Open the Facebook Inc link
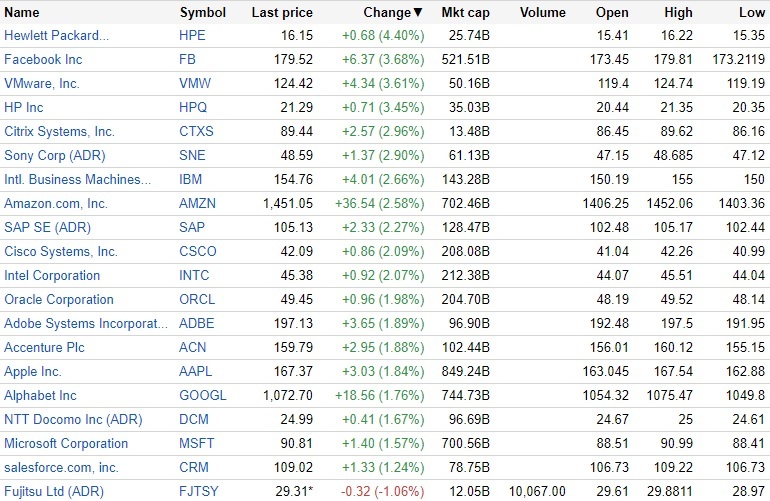Image resolution: width=770 pixels, height=501 pixels. coord(43,60)
